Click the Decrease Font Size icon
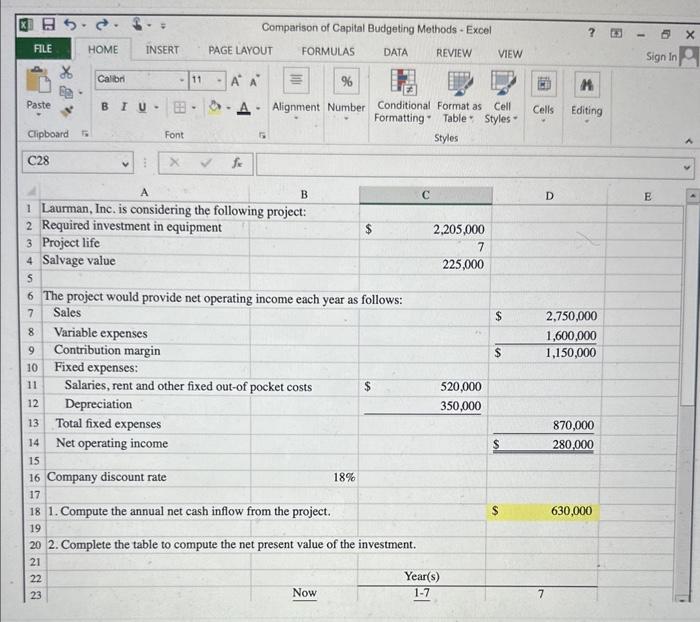The height and width of the screenshot is (622, 700). [254, 81]
